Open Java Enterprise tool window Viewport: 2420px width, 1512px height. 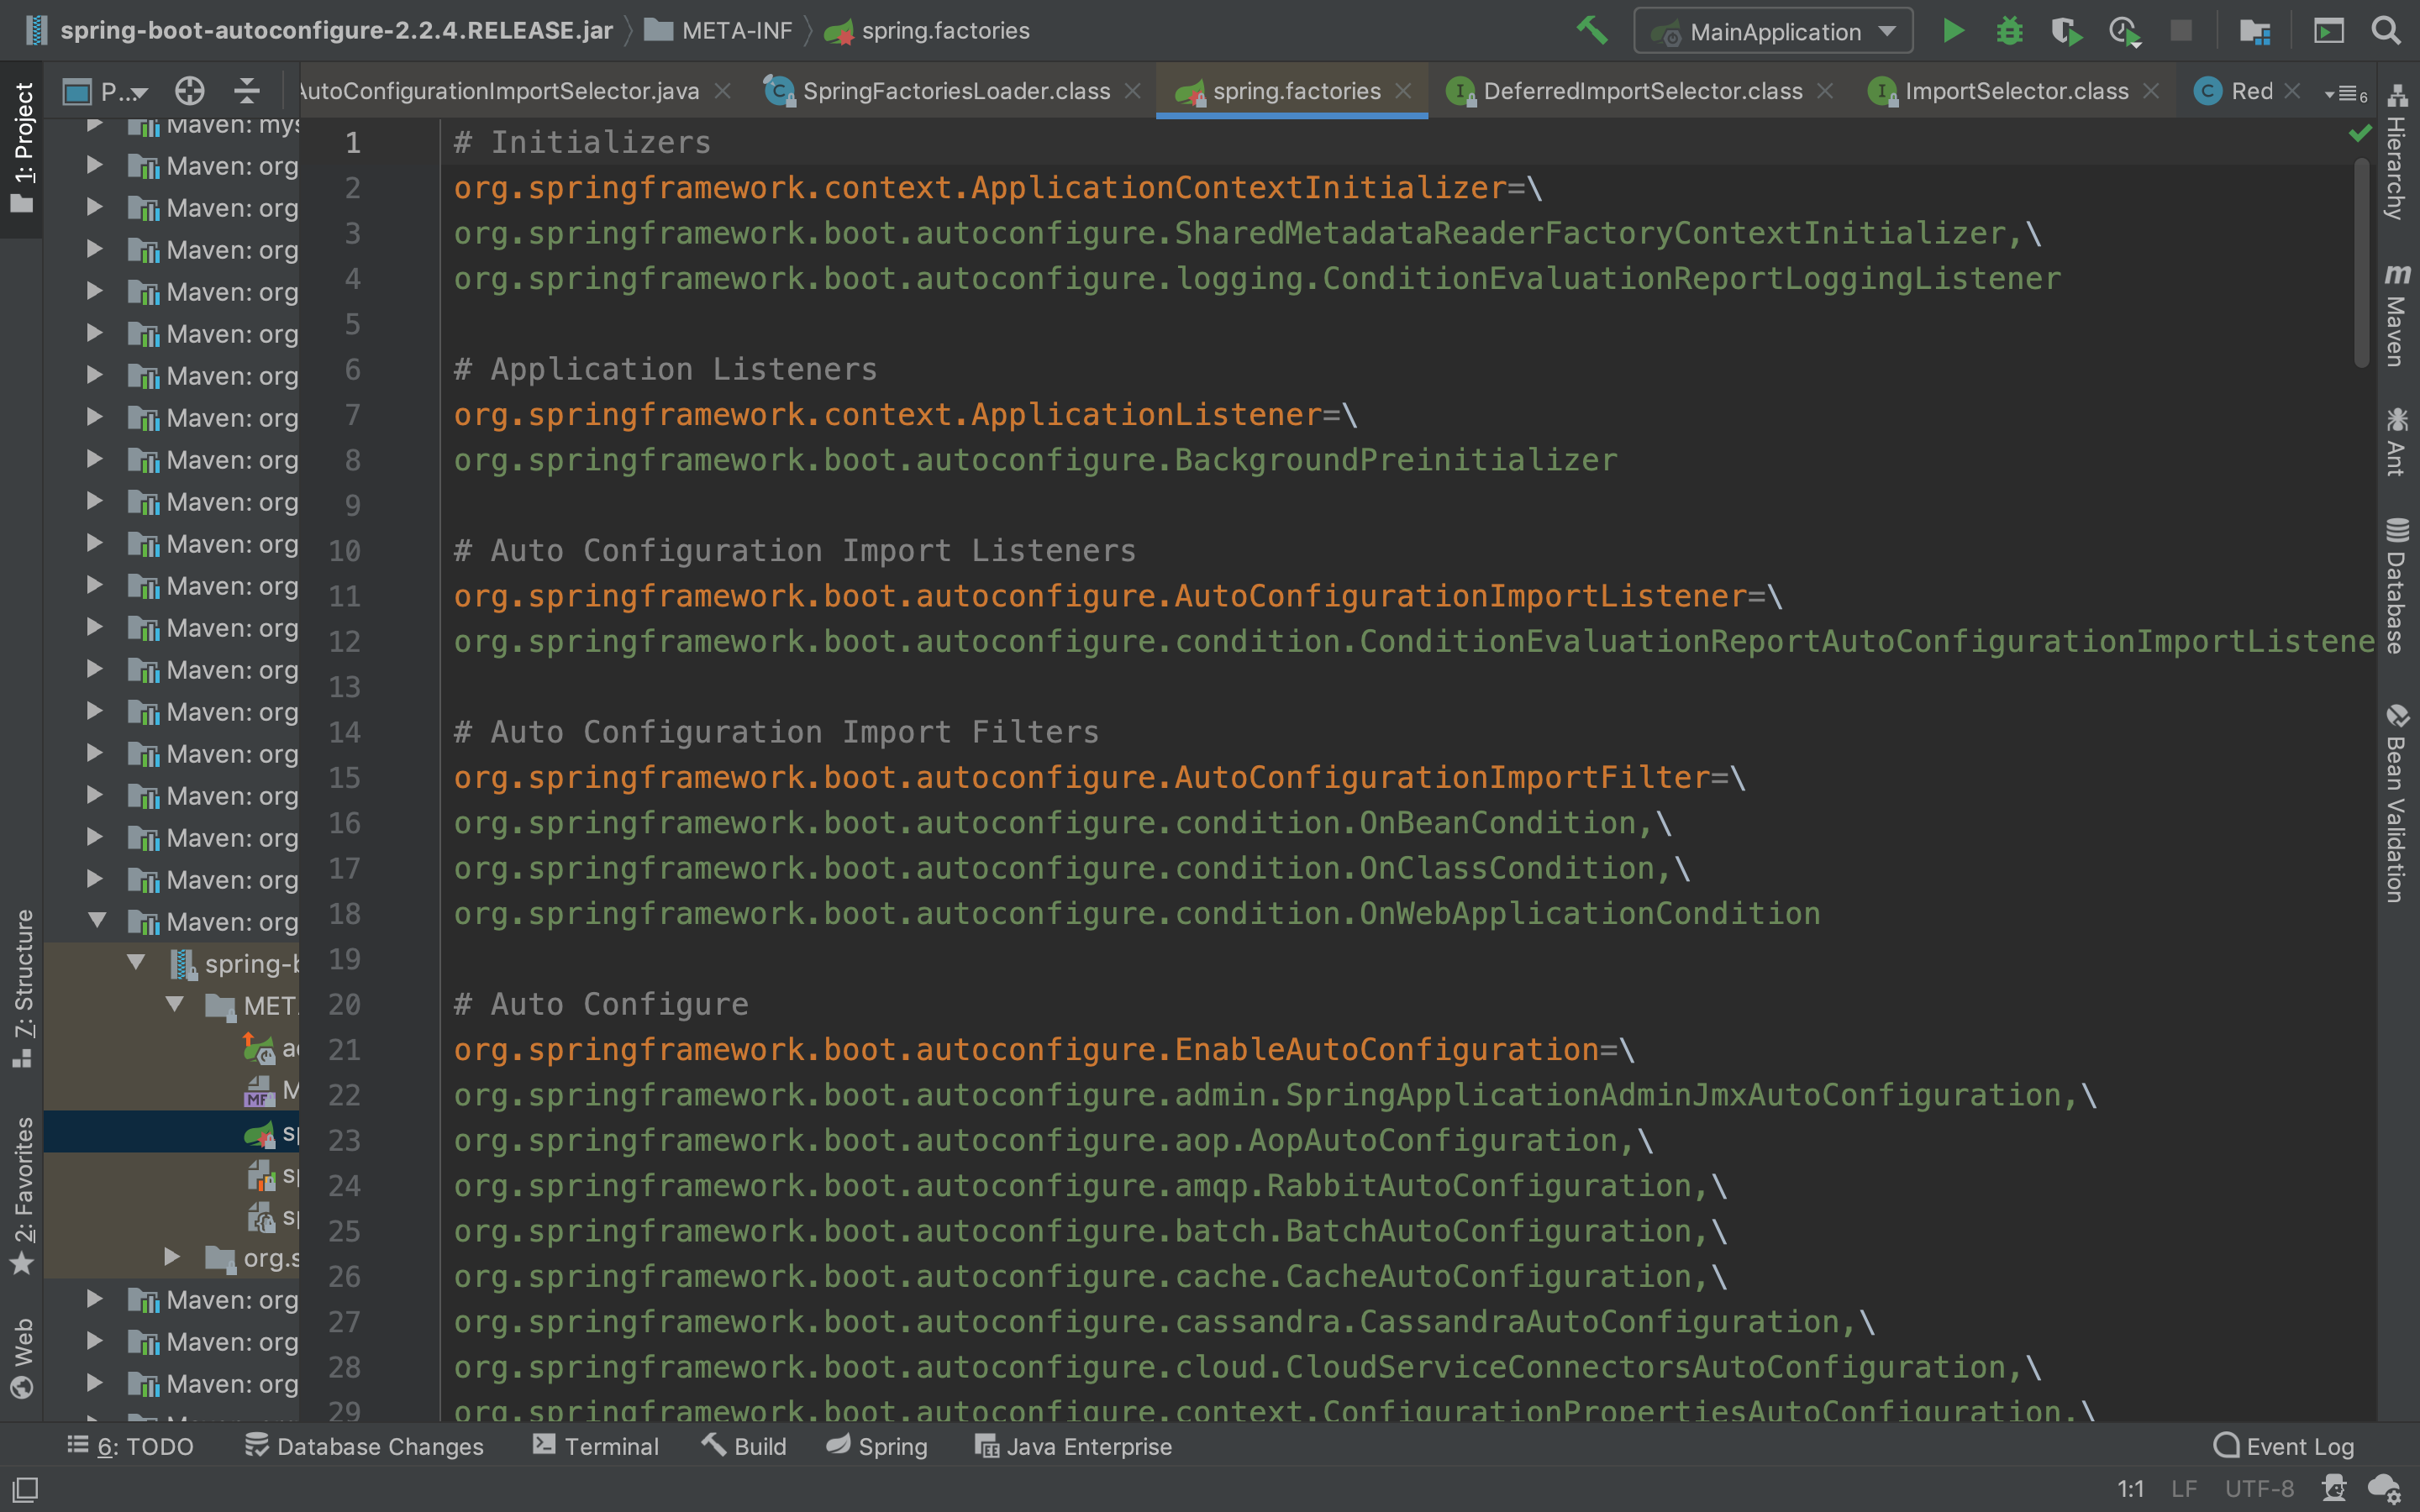[1073, 1446]
